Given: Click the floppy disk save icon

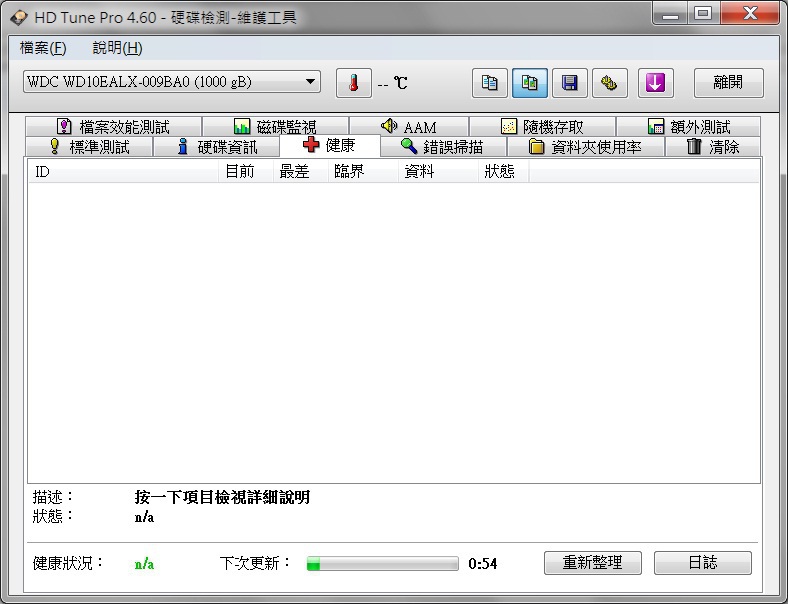Looking at the screenshot, I should pyautogui.click(x=569, y=83).
